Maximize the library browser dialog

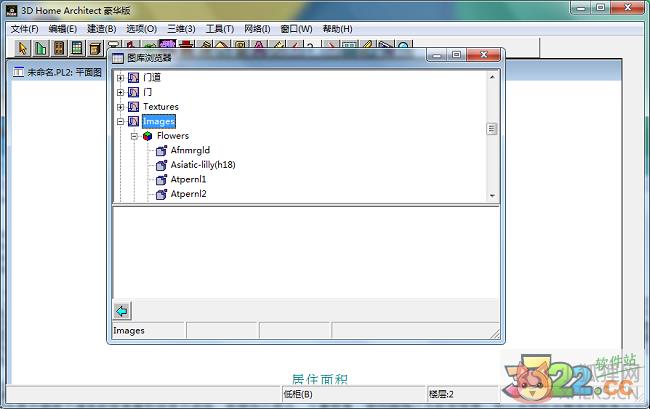tap(457, 55)
